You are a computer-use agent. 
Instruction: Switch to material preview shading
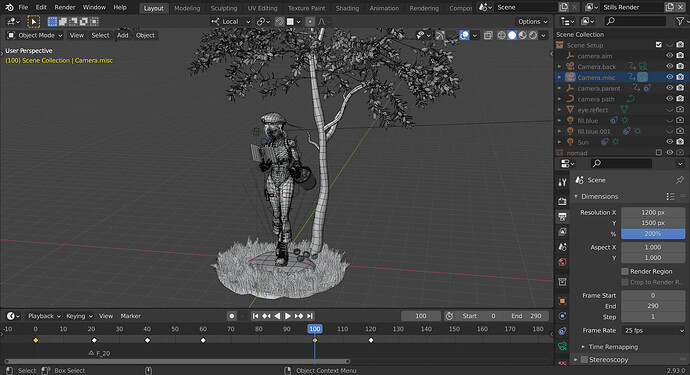[522, 35]
